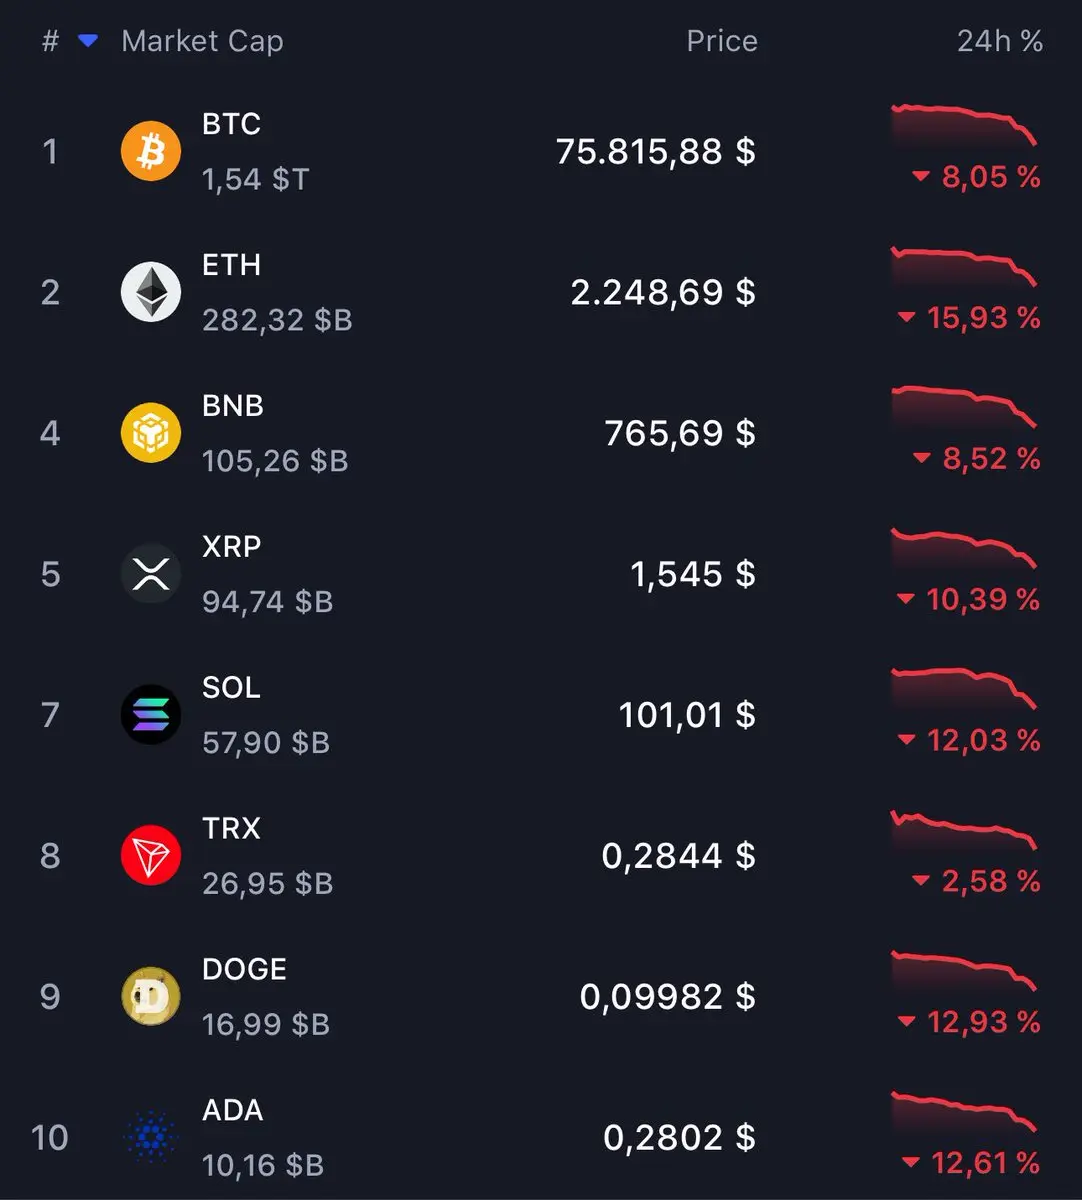1082x1200 pixels.
Task: Tap the Solana gradient logo
Action: coord(151,715)
